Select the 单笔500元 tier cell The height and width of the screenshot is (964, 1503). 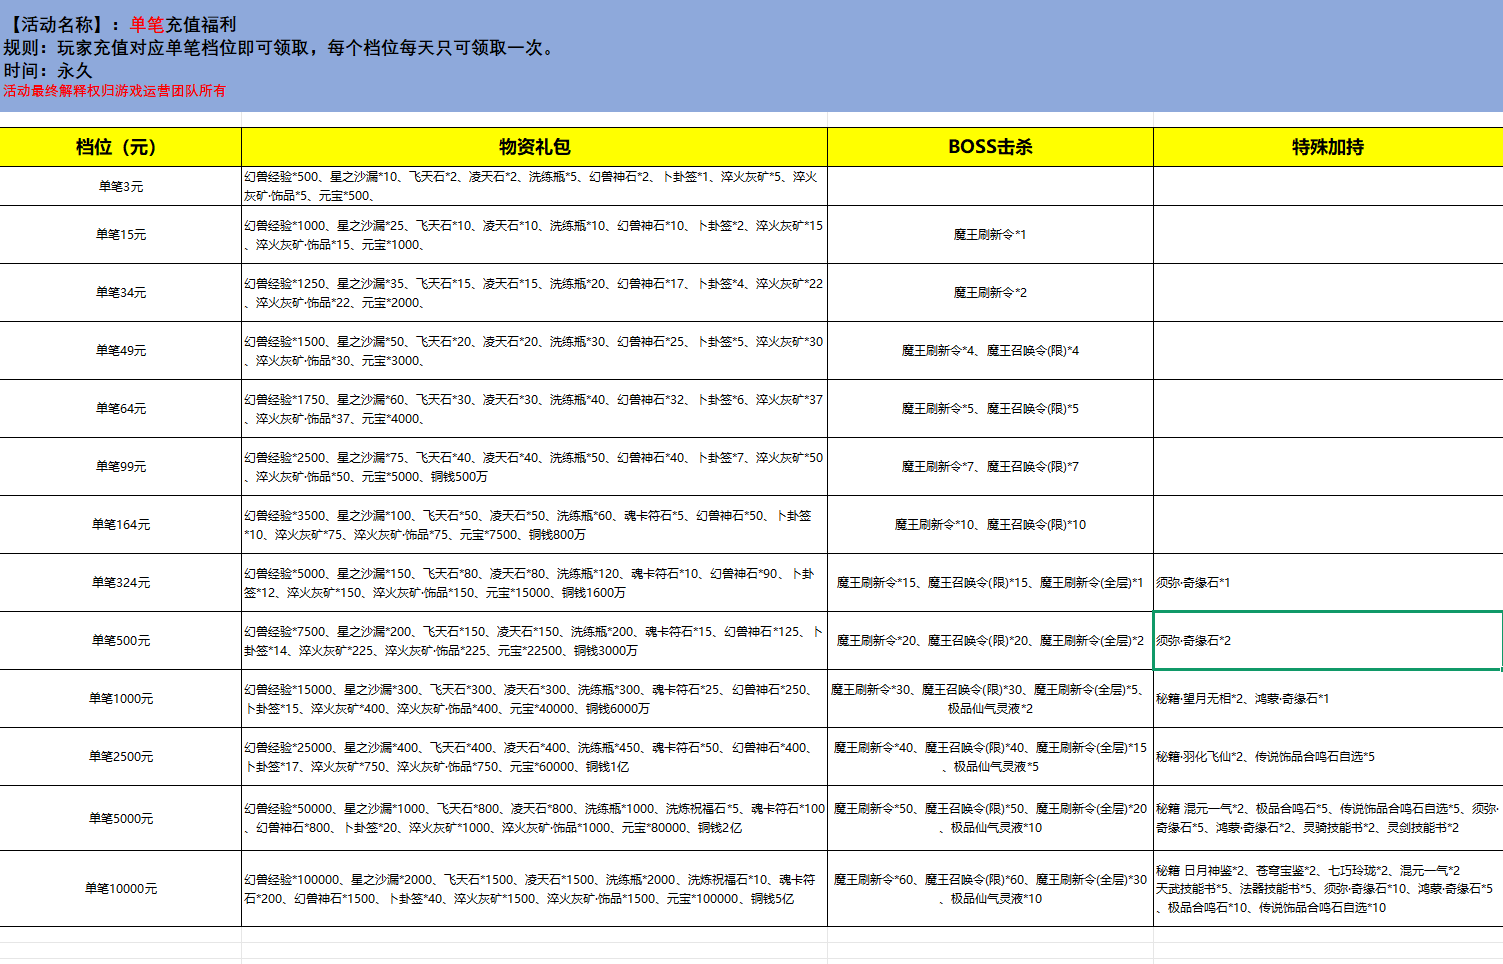120,640
